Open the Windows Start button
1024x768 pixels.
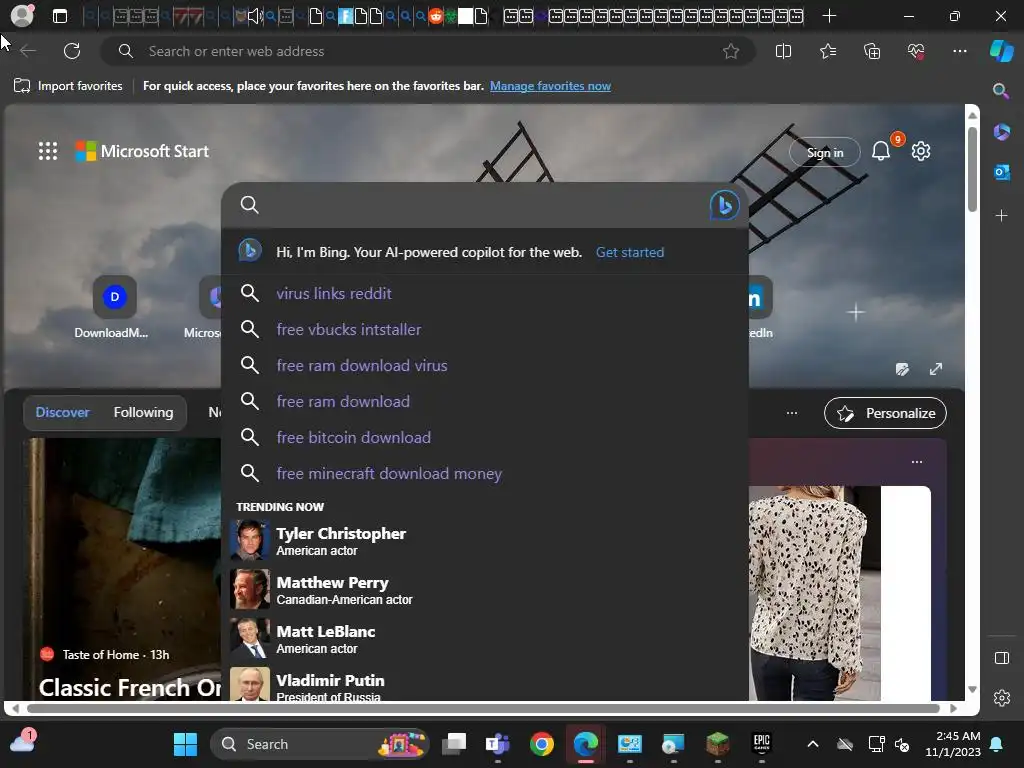(185, 744)
